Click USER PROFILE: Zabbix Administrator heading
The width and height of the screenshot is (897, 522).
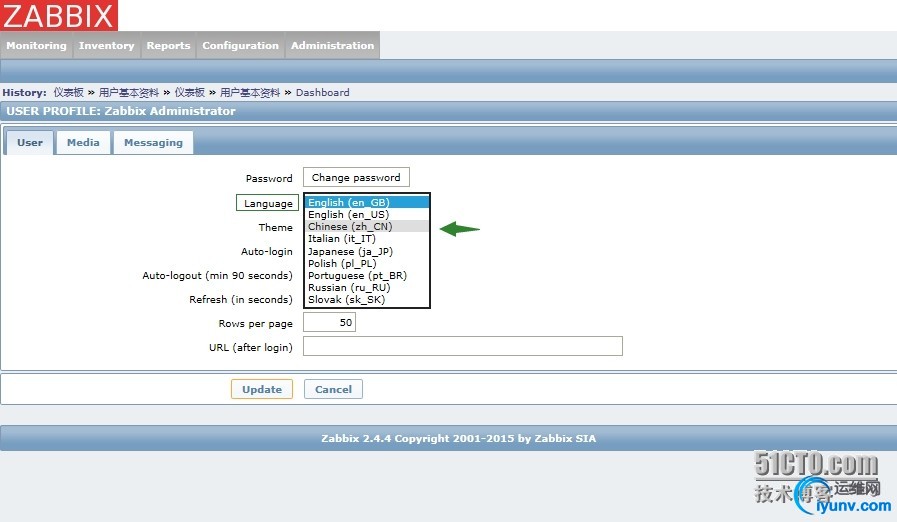point(121,111)
